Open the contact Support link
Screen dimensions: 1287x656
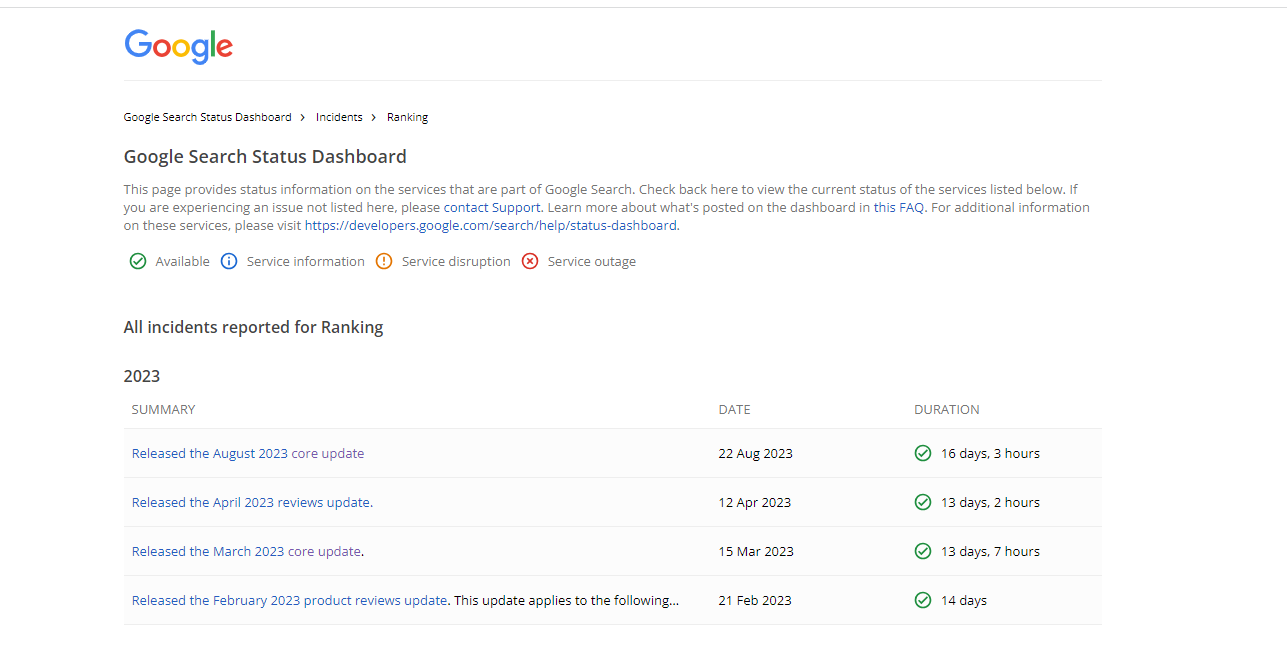[492, 207]
